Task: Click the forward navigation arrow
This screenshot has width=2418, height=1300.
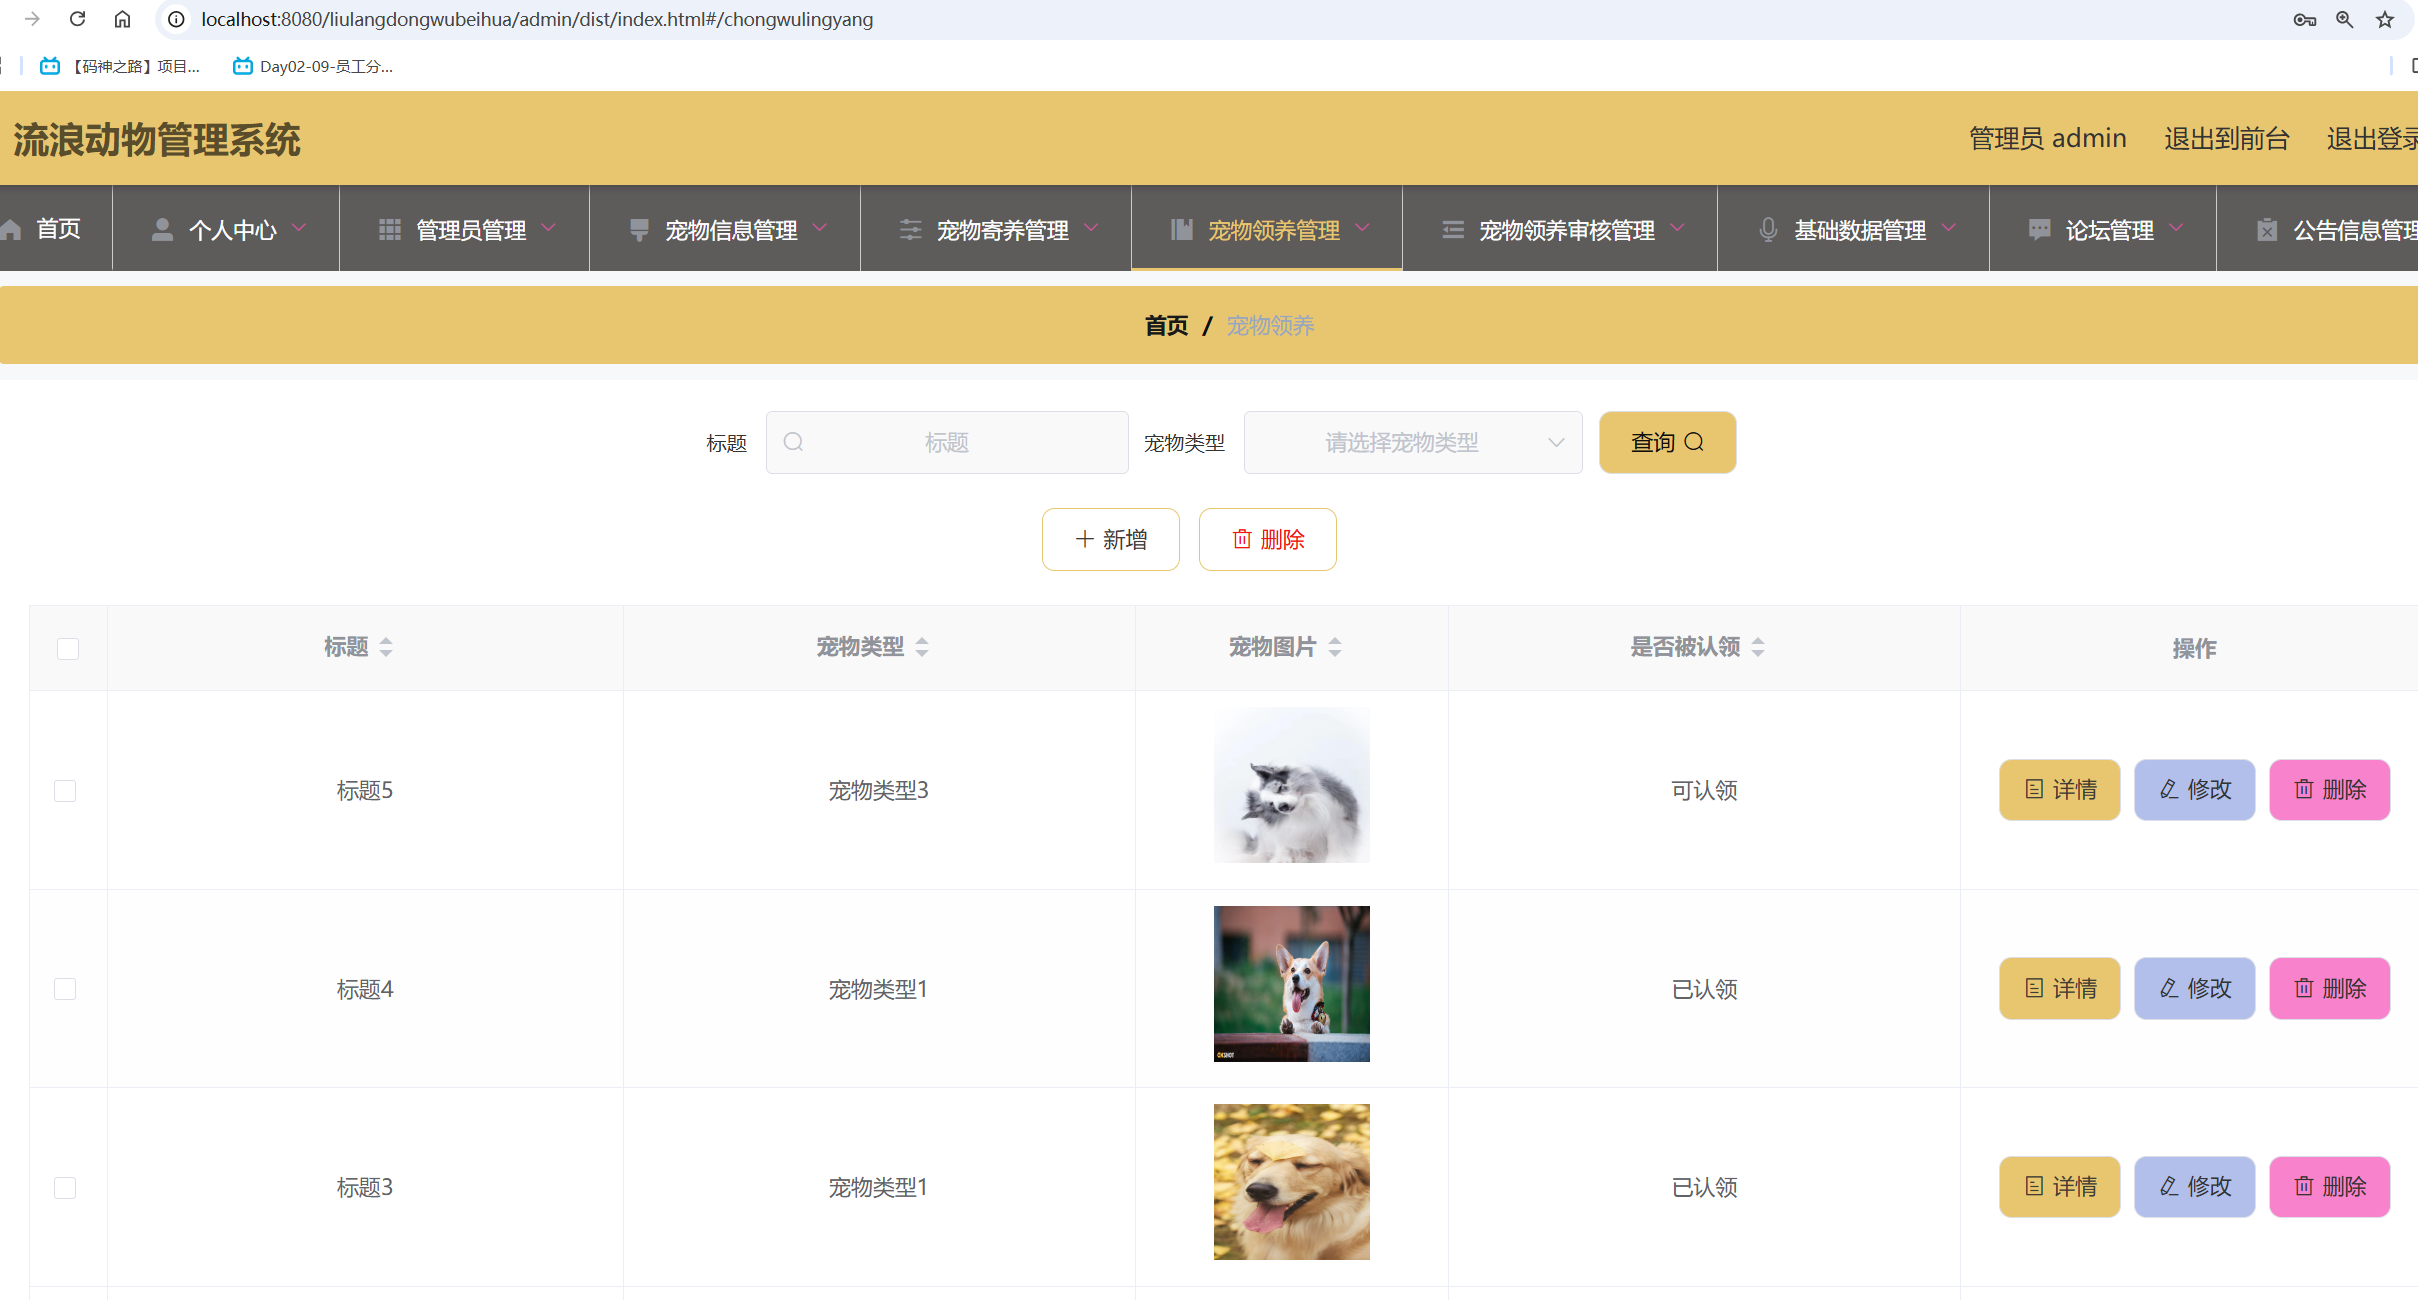Action: (x=32, y=19)
